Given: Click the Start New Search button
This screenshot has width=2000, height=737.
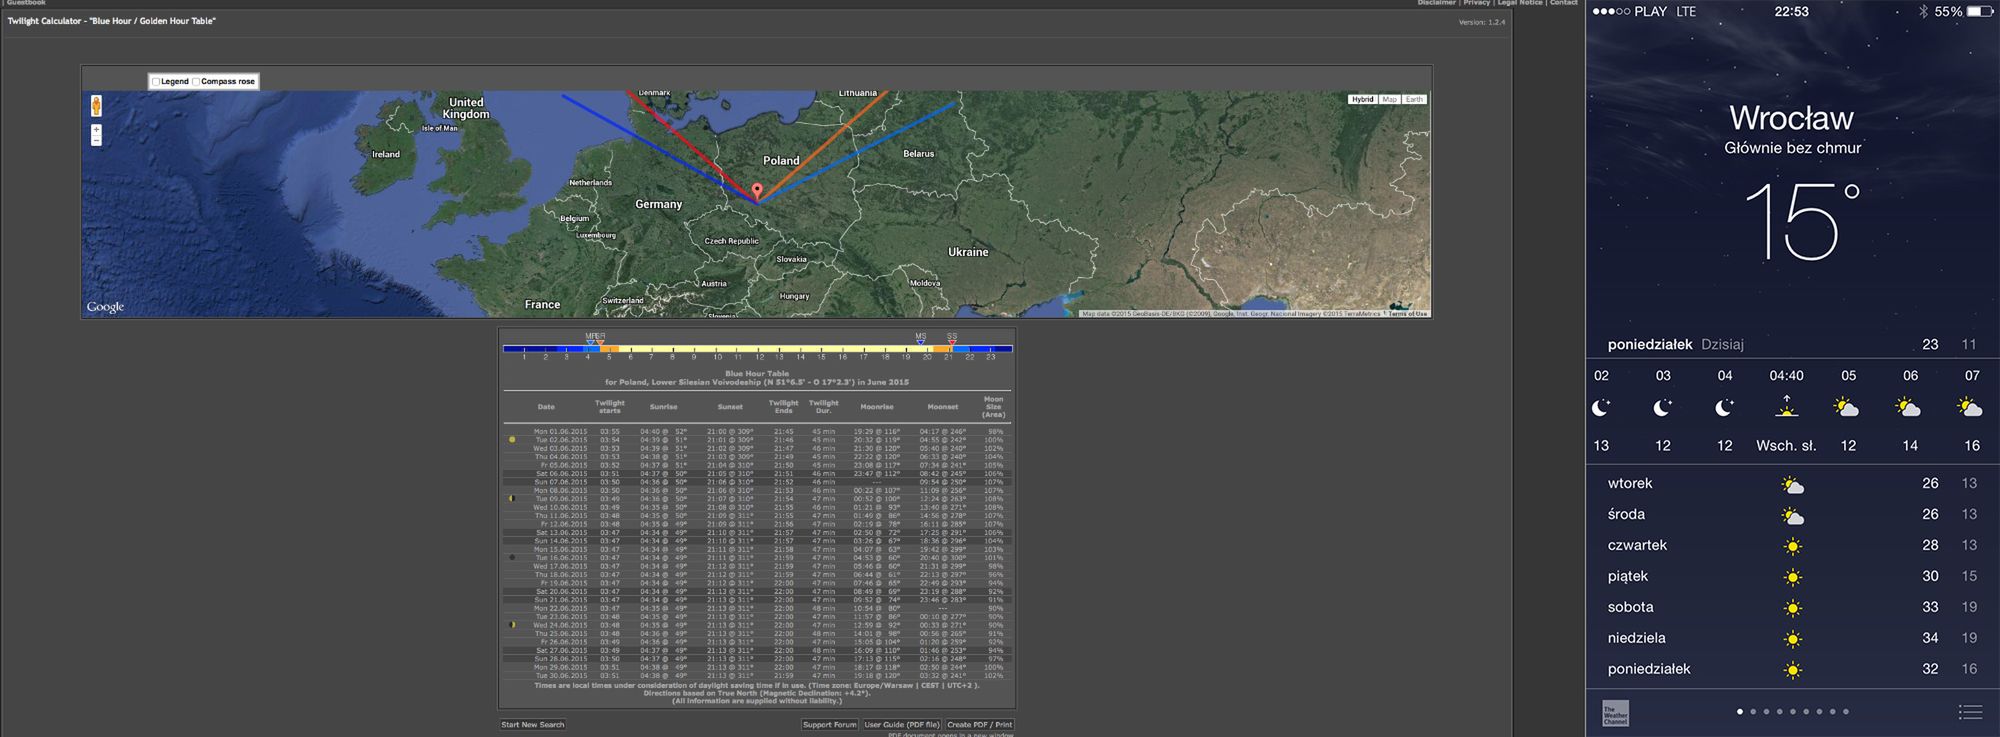Looking at the screenshot, I should [533, 725].
